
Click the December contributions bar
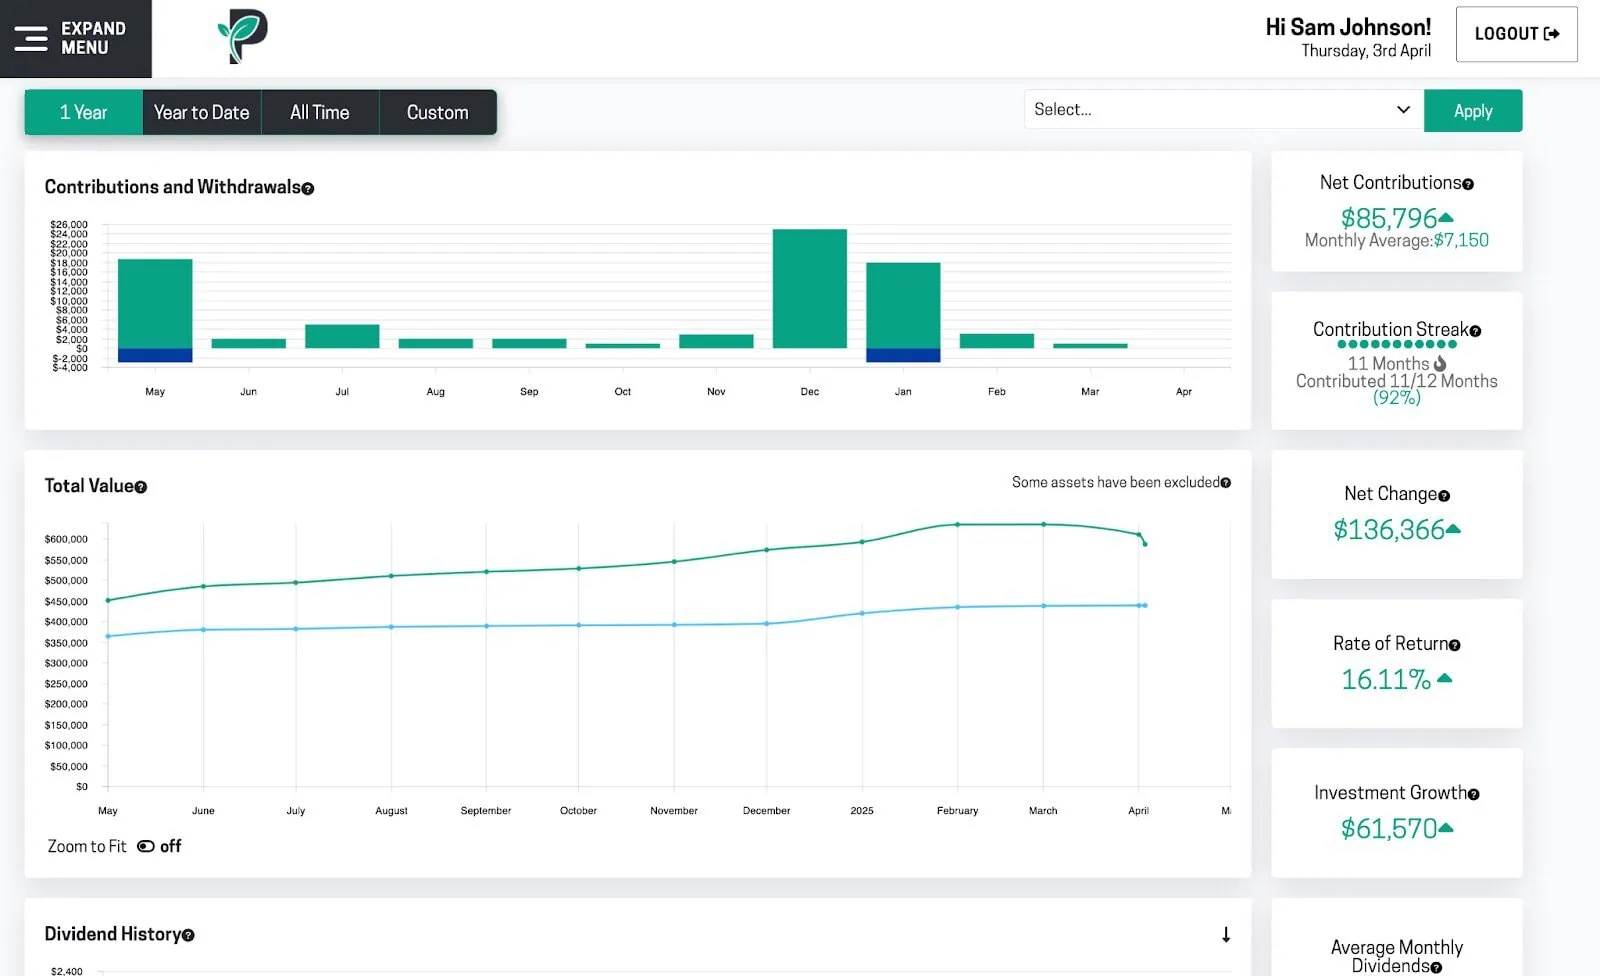[809, 289]
